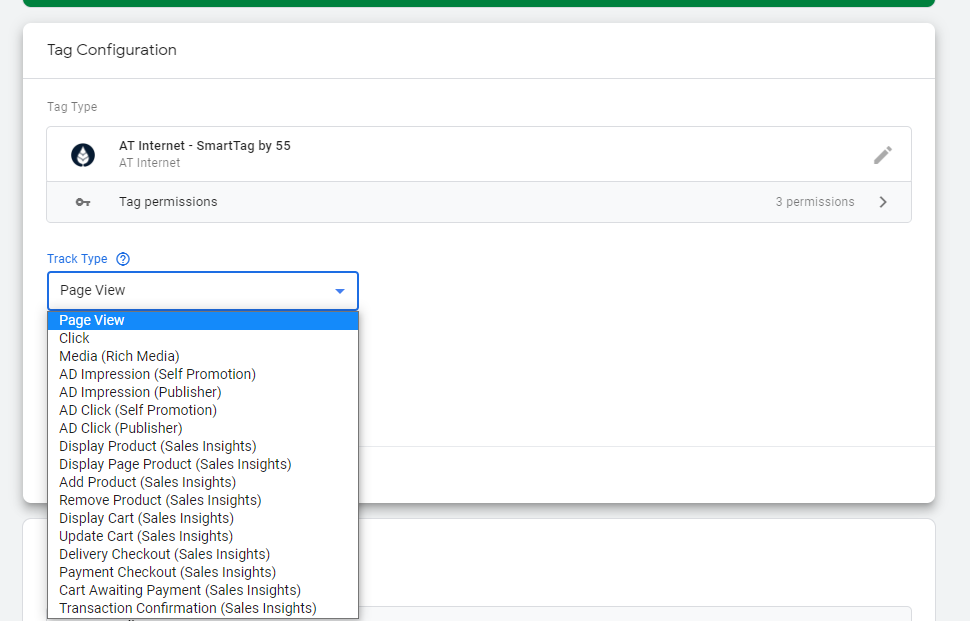Choose Transaction Confirmation (Sales Insights)
This screenshot has width=970, height=621.
tap(187, 608)
